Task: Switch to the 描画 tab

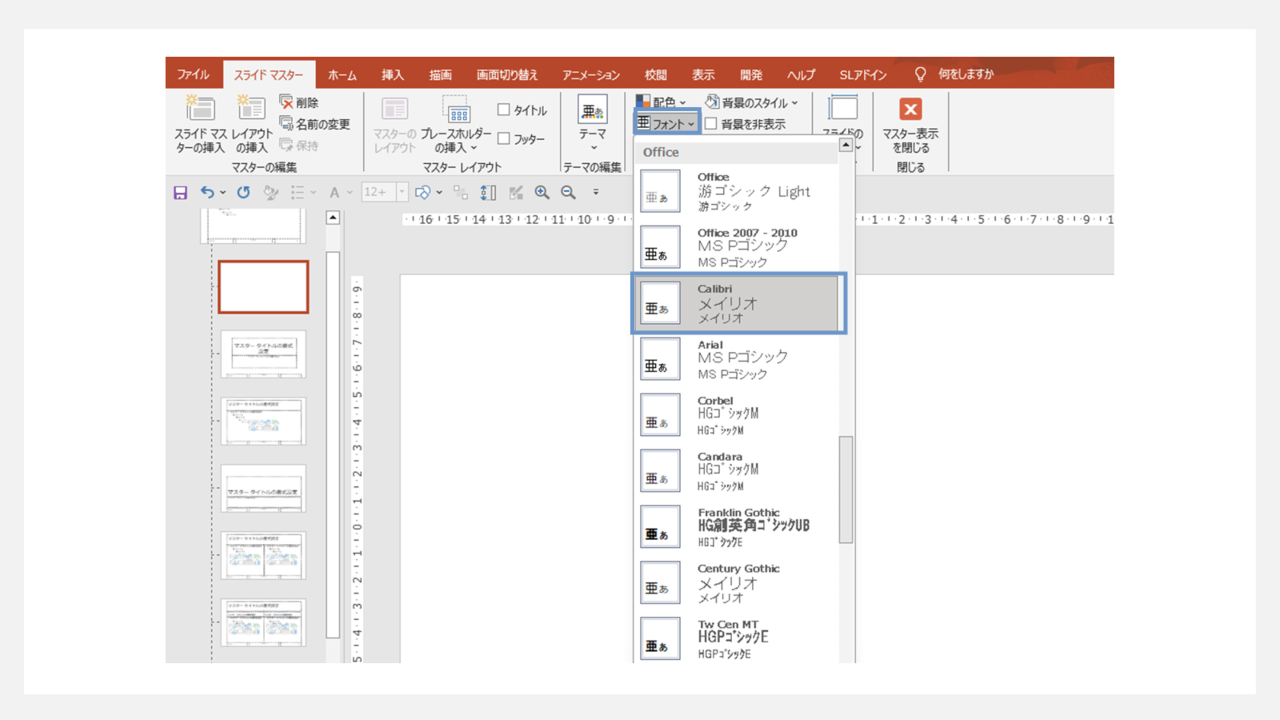Action: (x=440, y=75)
